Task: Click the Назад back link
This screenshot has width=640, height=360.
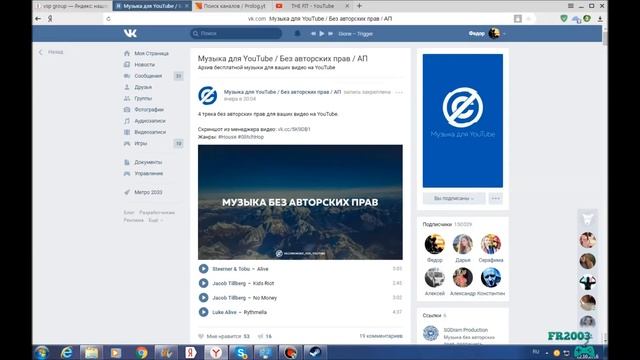Action: pos(51,52)
